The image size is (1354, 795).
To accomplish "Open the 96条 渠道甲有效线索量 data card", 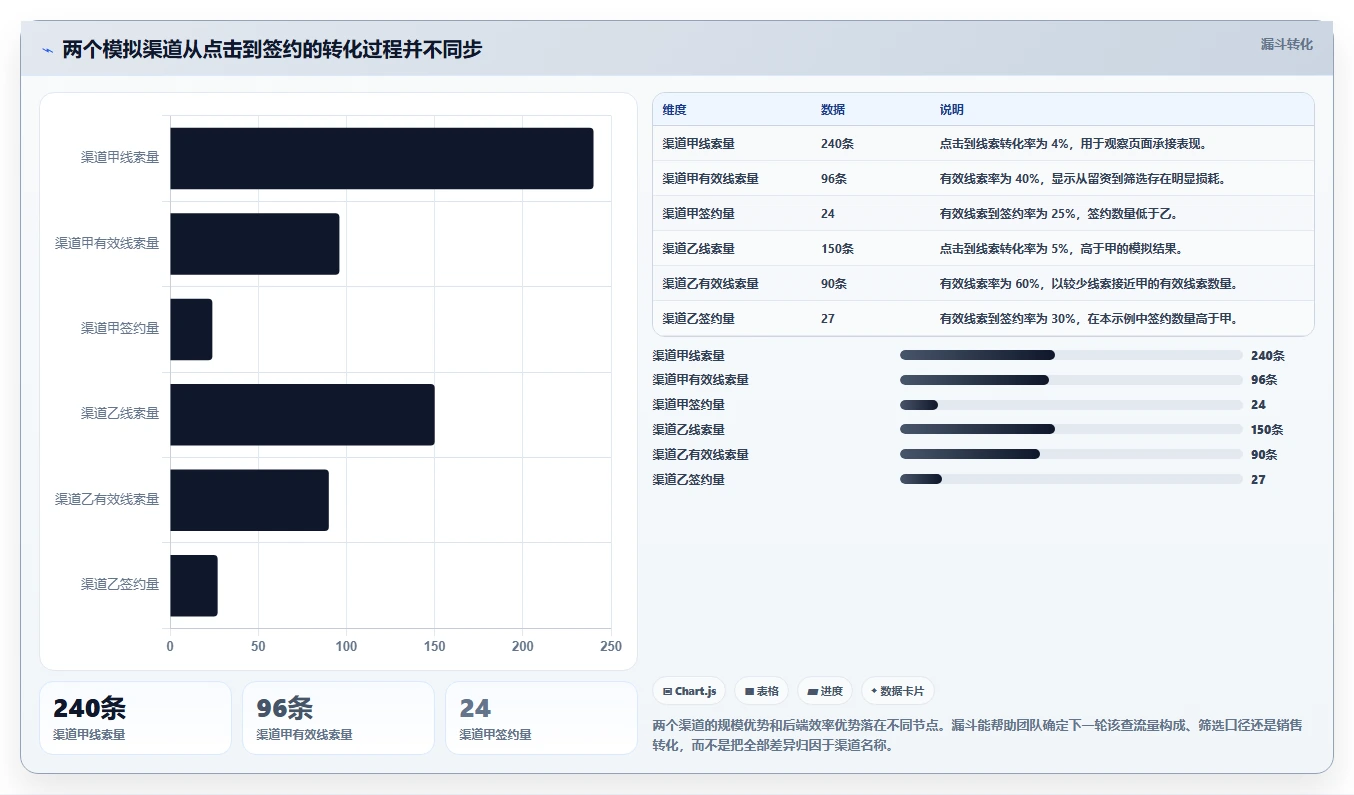I will tap(338, 718).
